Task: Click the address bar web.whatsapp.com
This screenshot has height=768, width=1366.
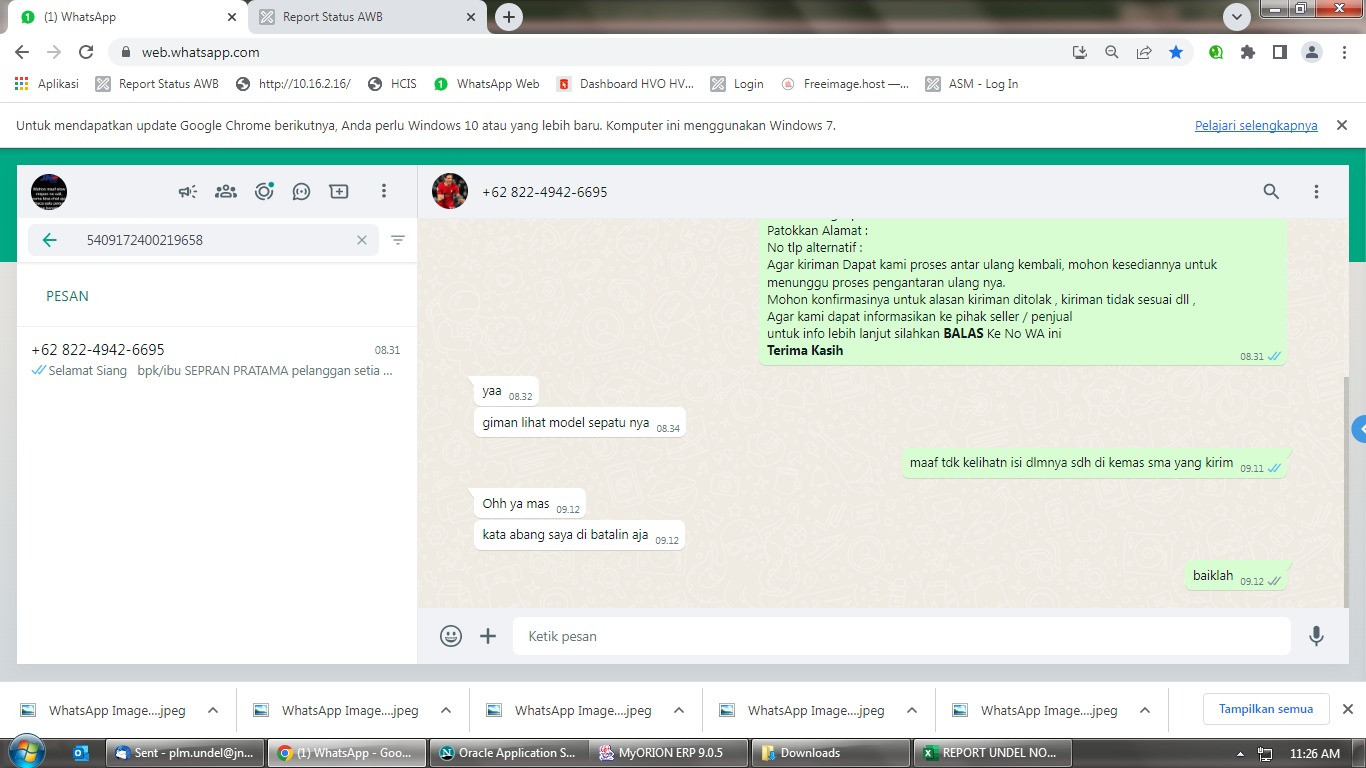Action: point(200,52)
